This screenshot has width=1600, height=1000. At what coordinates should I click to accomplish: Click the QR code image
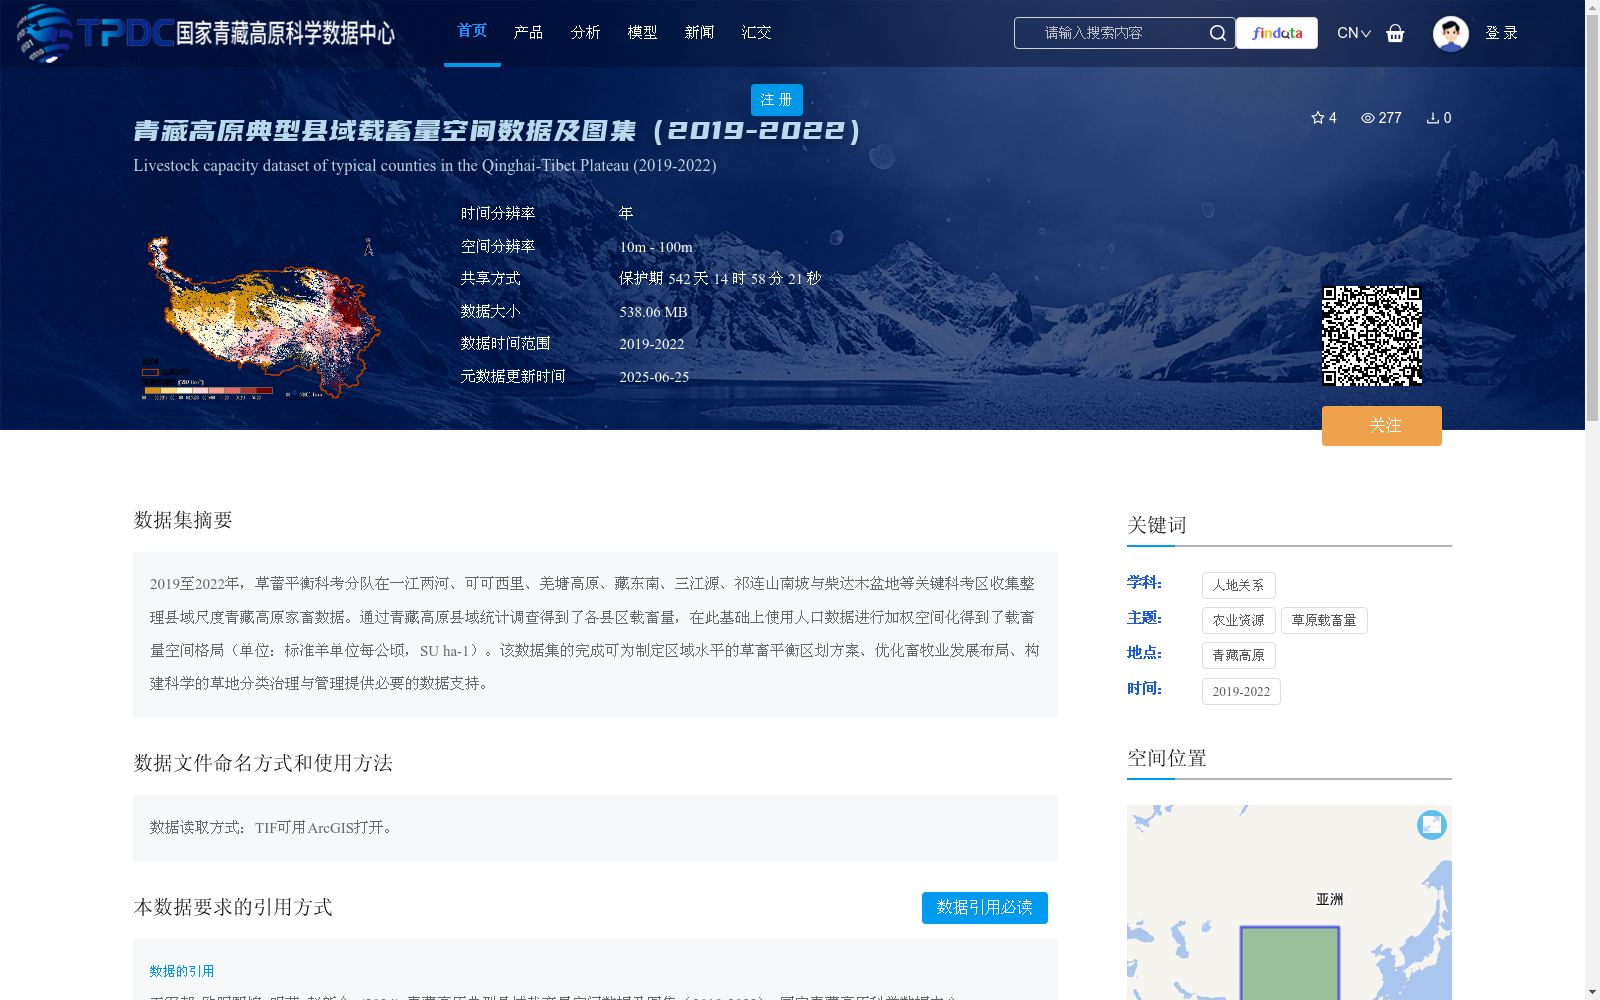click(x=1372, y=336)
